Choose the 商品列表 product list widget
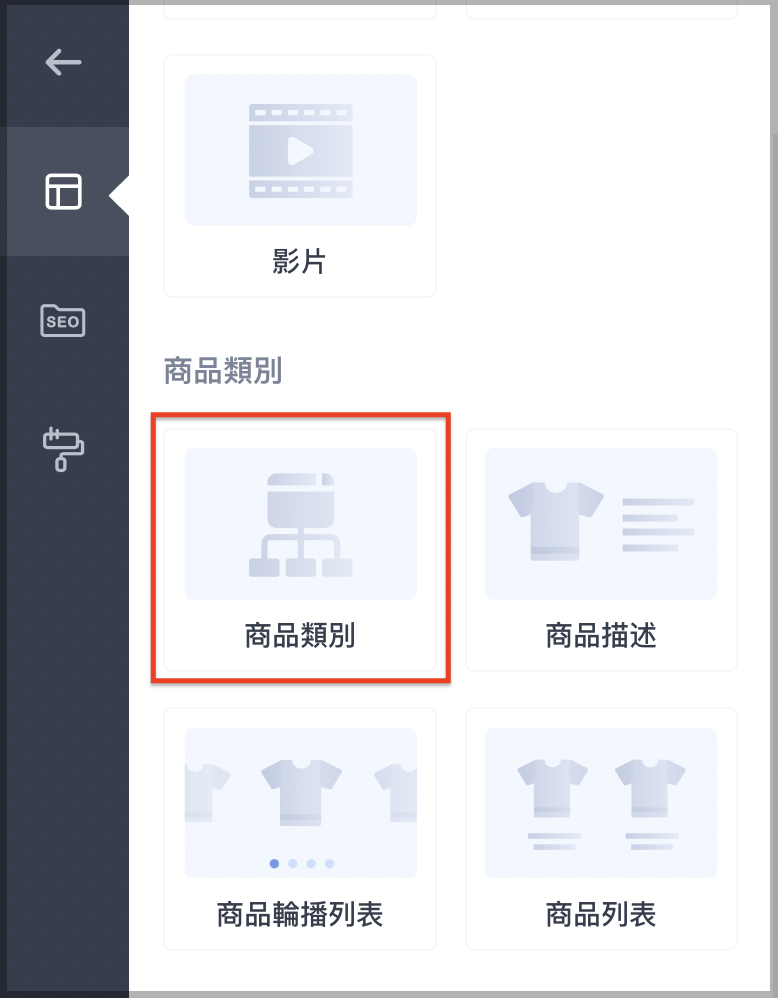This screenshot has height=998, width=778. click(x=601, y=829)
